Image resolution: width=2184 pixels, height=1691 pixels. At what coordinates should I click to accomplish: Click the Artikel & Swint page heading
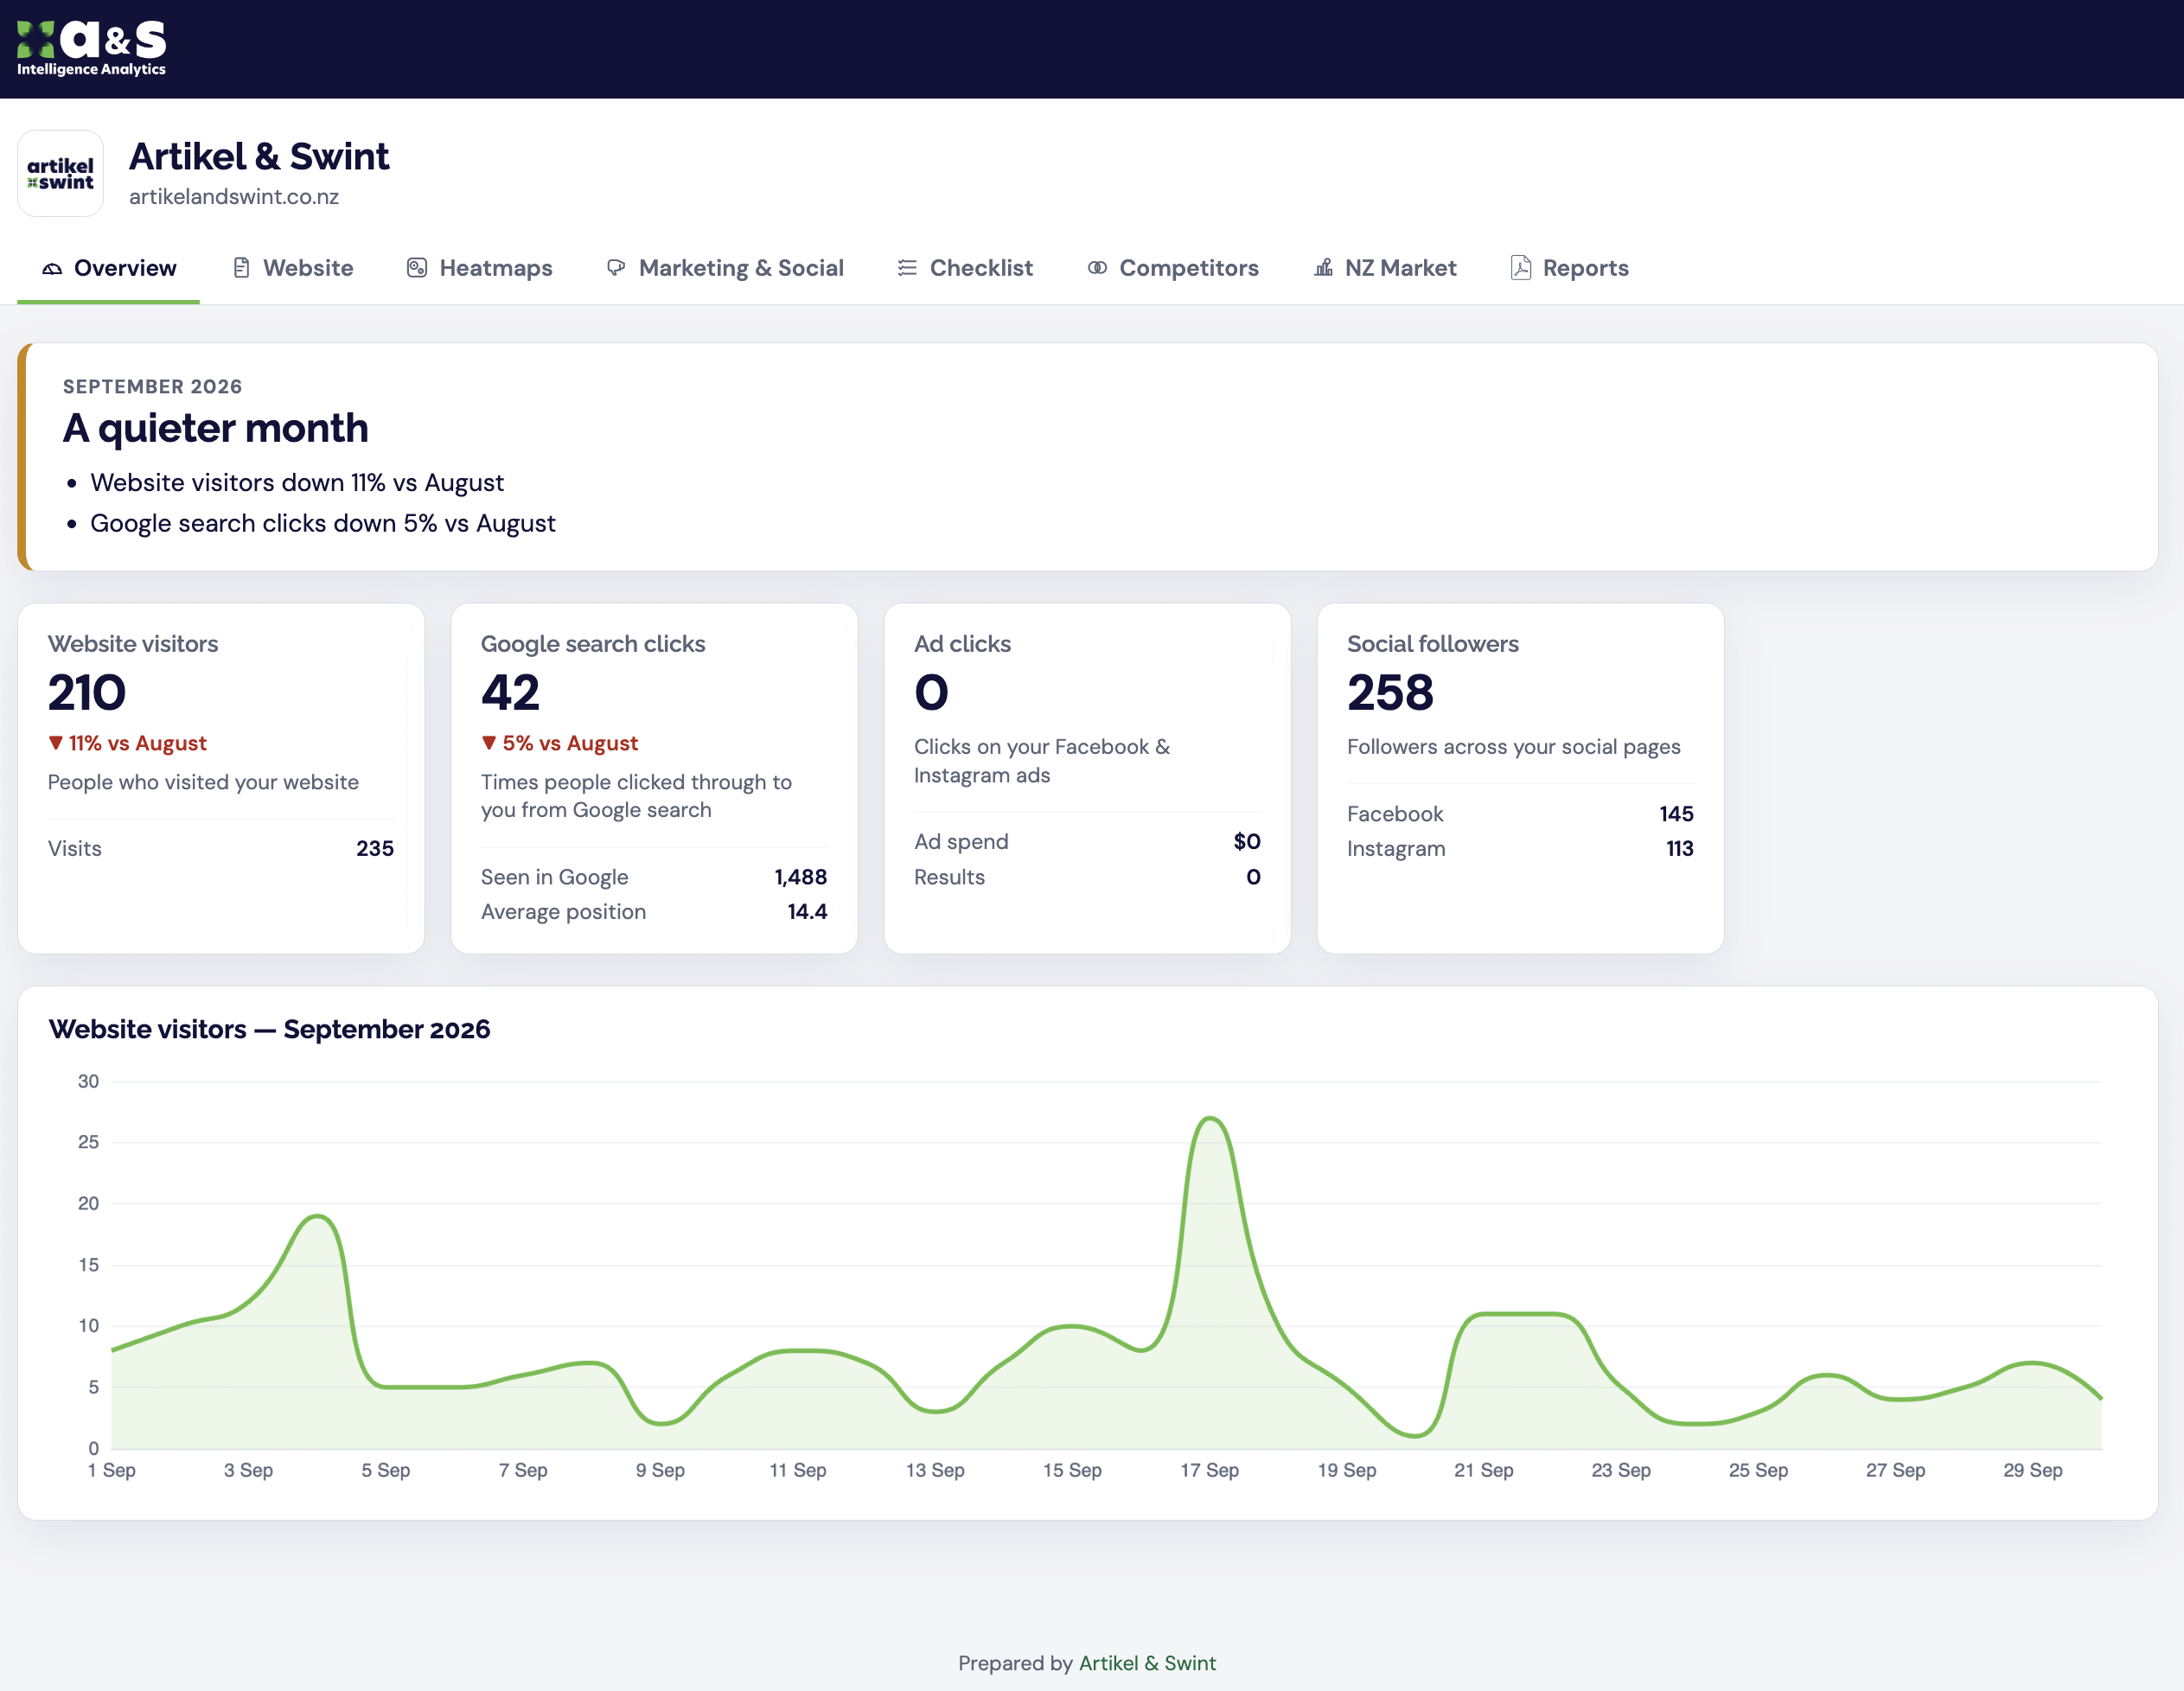[259, 157]
